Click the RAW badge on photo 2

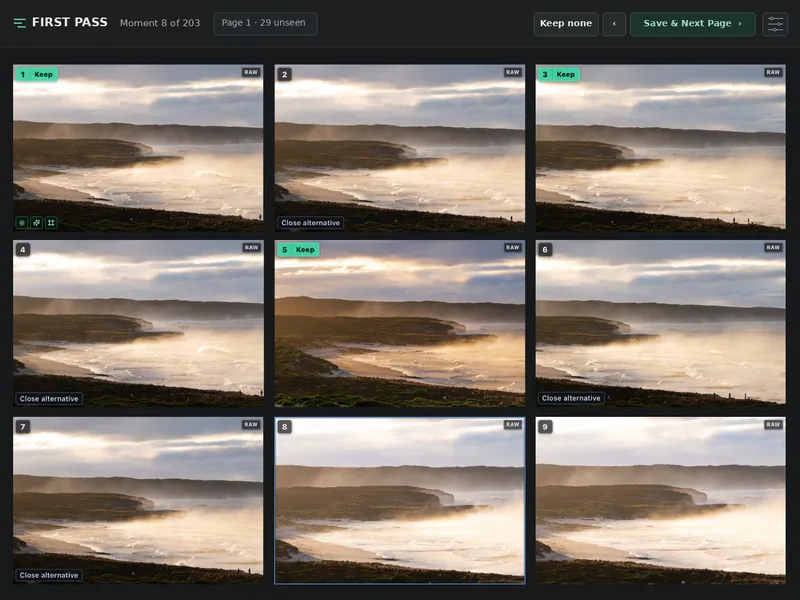pos(512,72)
